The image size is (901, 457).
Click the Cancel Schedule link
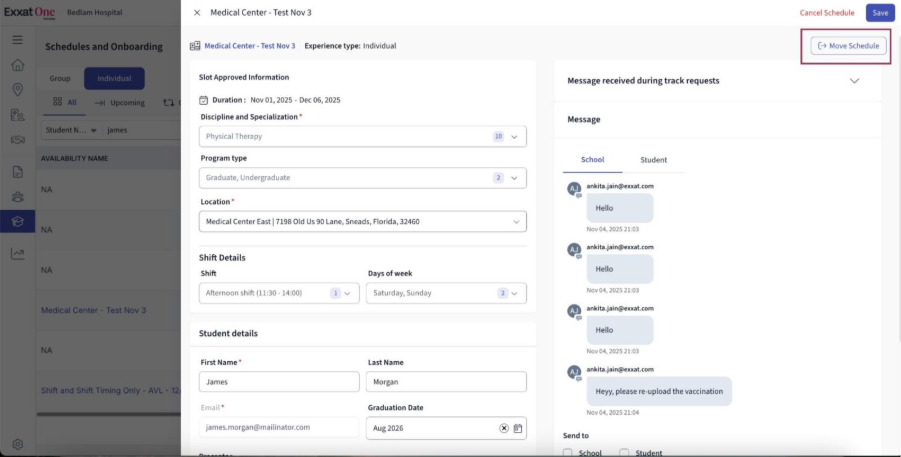(x=826, y=13)
